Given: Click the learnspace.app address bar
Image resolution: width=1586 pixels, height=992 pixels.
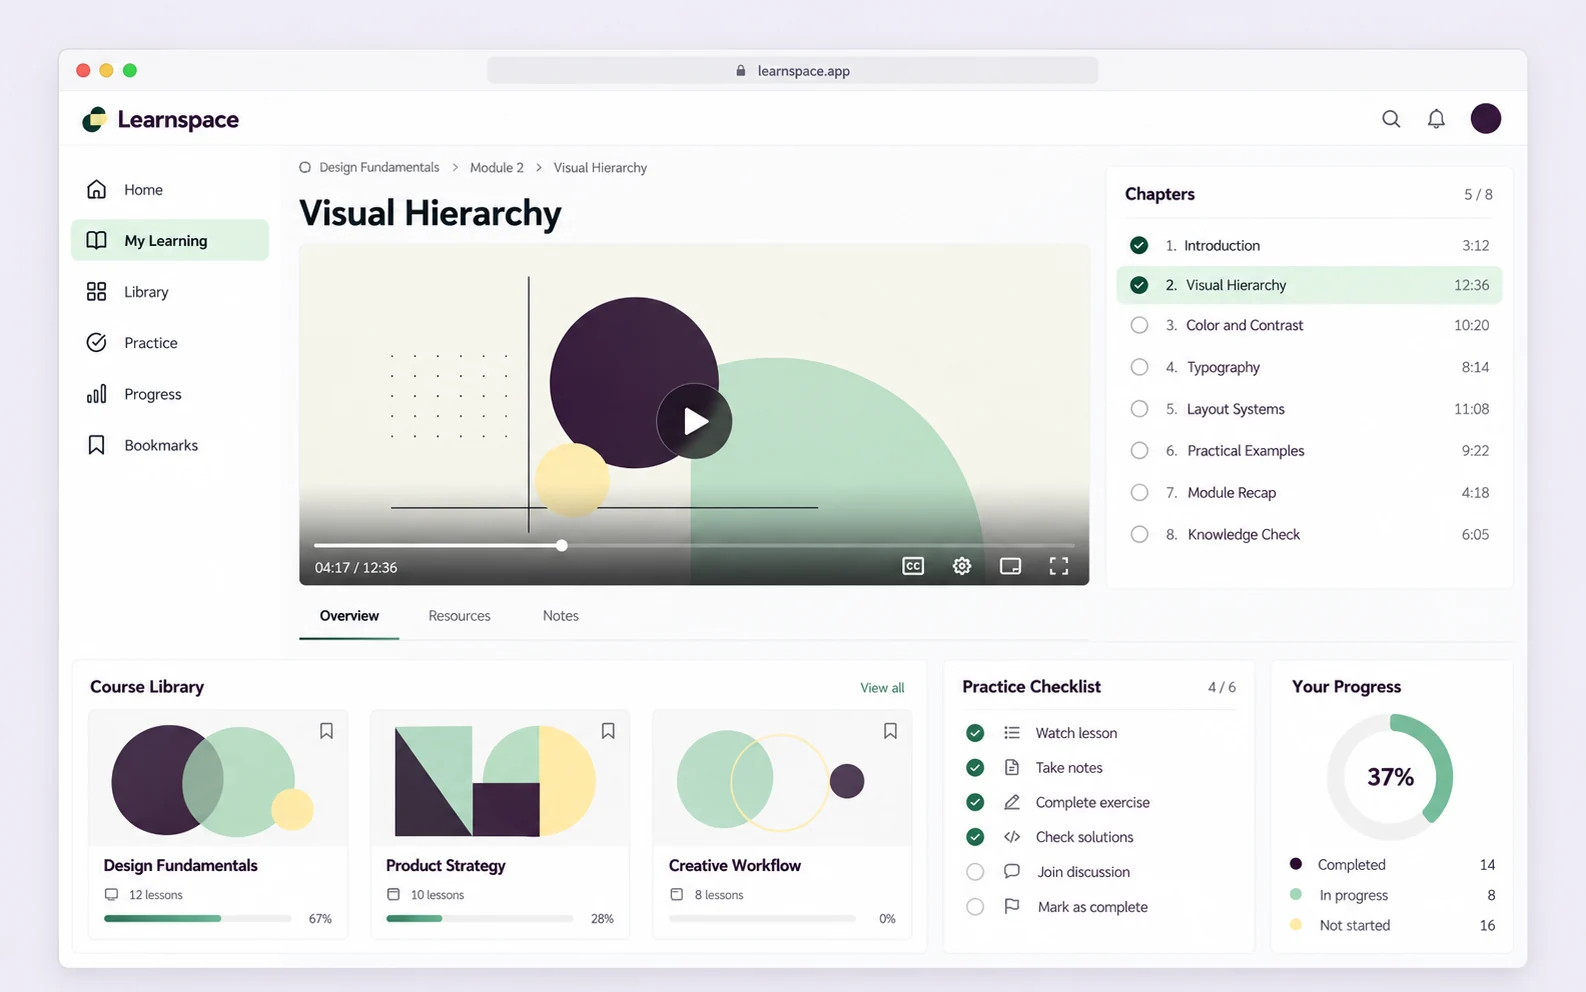Looking at the screenshot, I should (793, 71).
